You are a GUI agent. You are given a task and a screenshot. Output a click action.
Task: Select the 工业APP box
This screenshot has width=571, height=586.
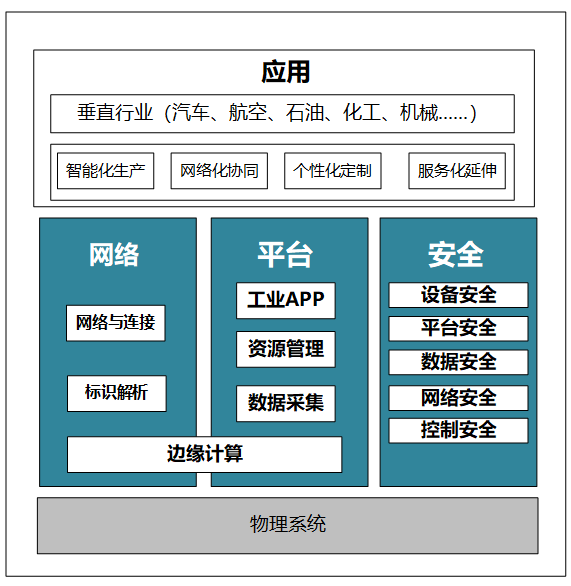pos(286,300)
